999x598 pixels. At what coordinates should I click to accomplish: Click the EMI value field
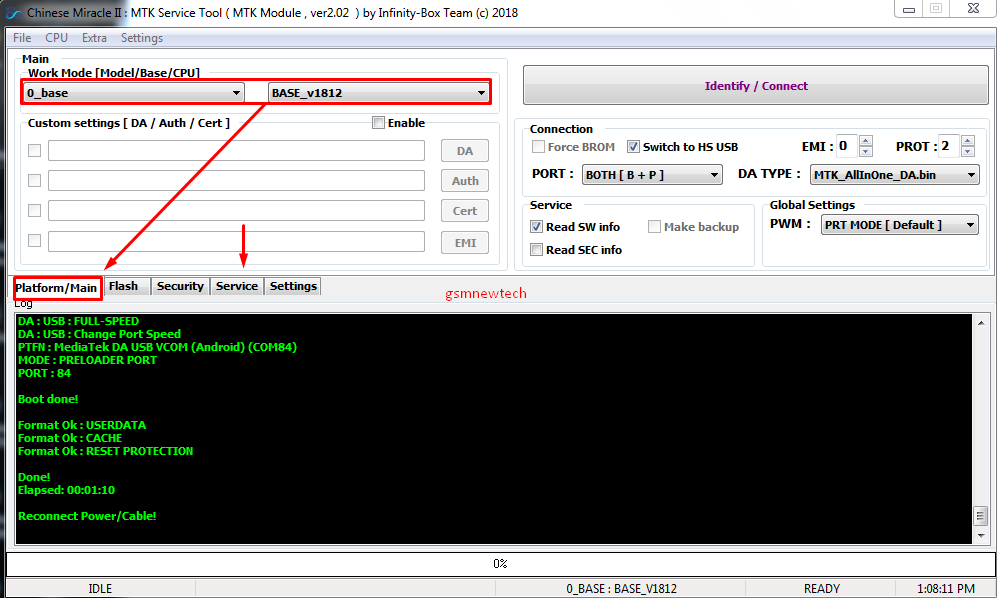[x=847, y=146]
